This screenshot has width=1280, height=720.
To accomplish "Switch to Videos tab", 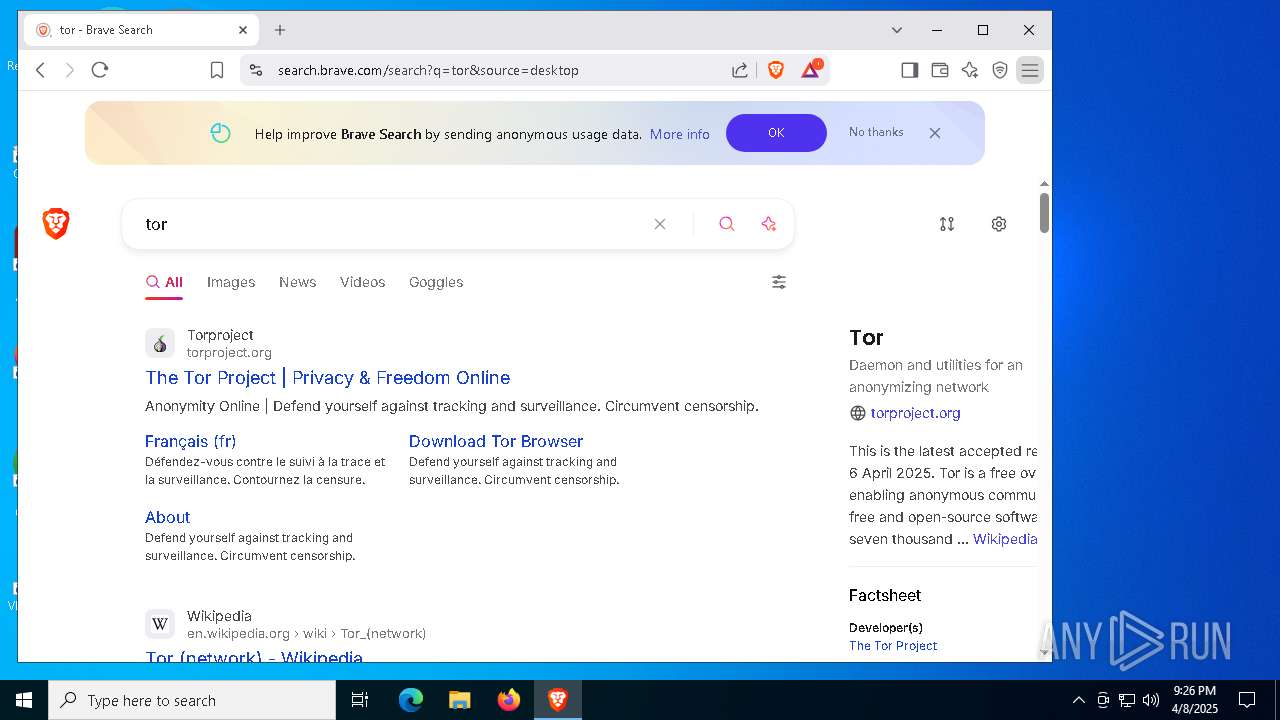I will click(363, 282).
